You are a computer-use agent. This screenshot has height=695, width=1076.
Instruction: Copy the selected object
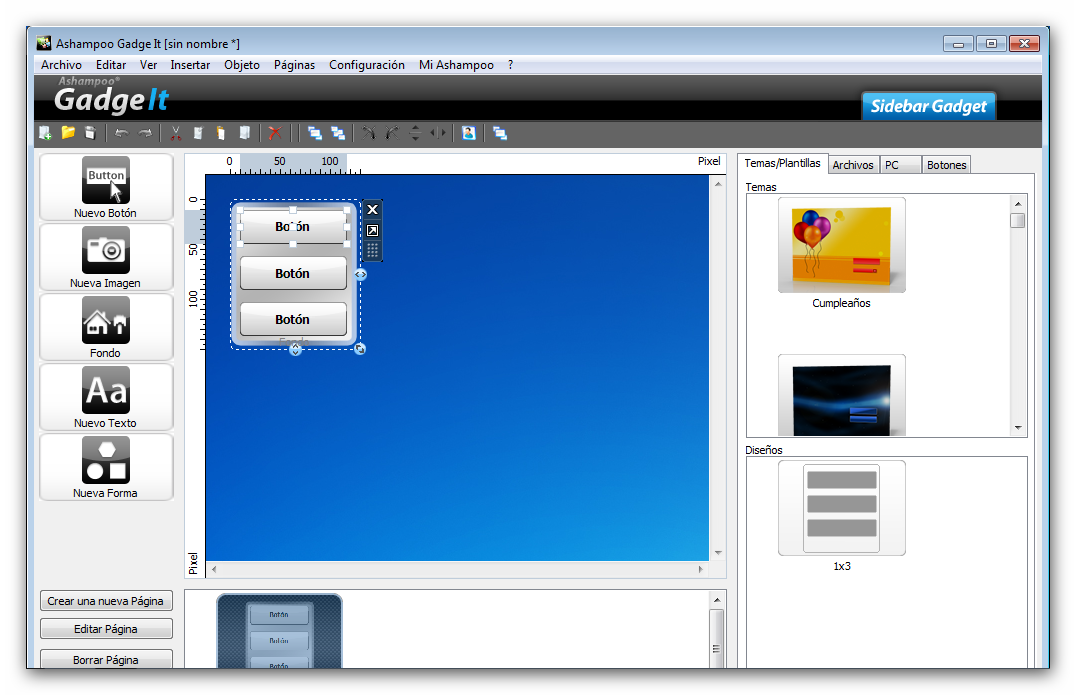(198, 133)
